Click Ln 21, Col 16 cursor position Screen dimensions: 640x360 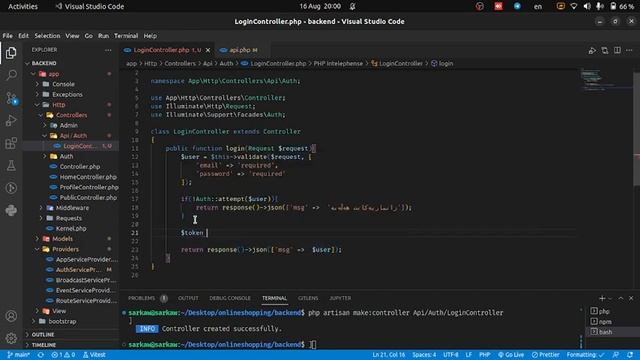point(389,355)
